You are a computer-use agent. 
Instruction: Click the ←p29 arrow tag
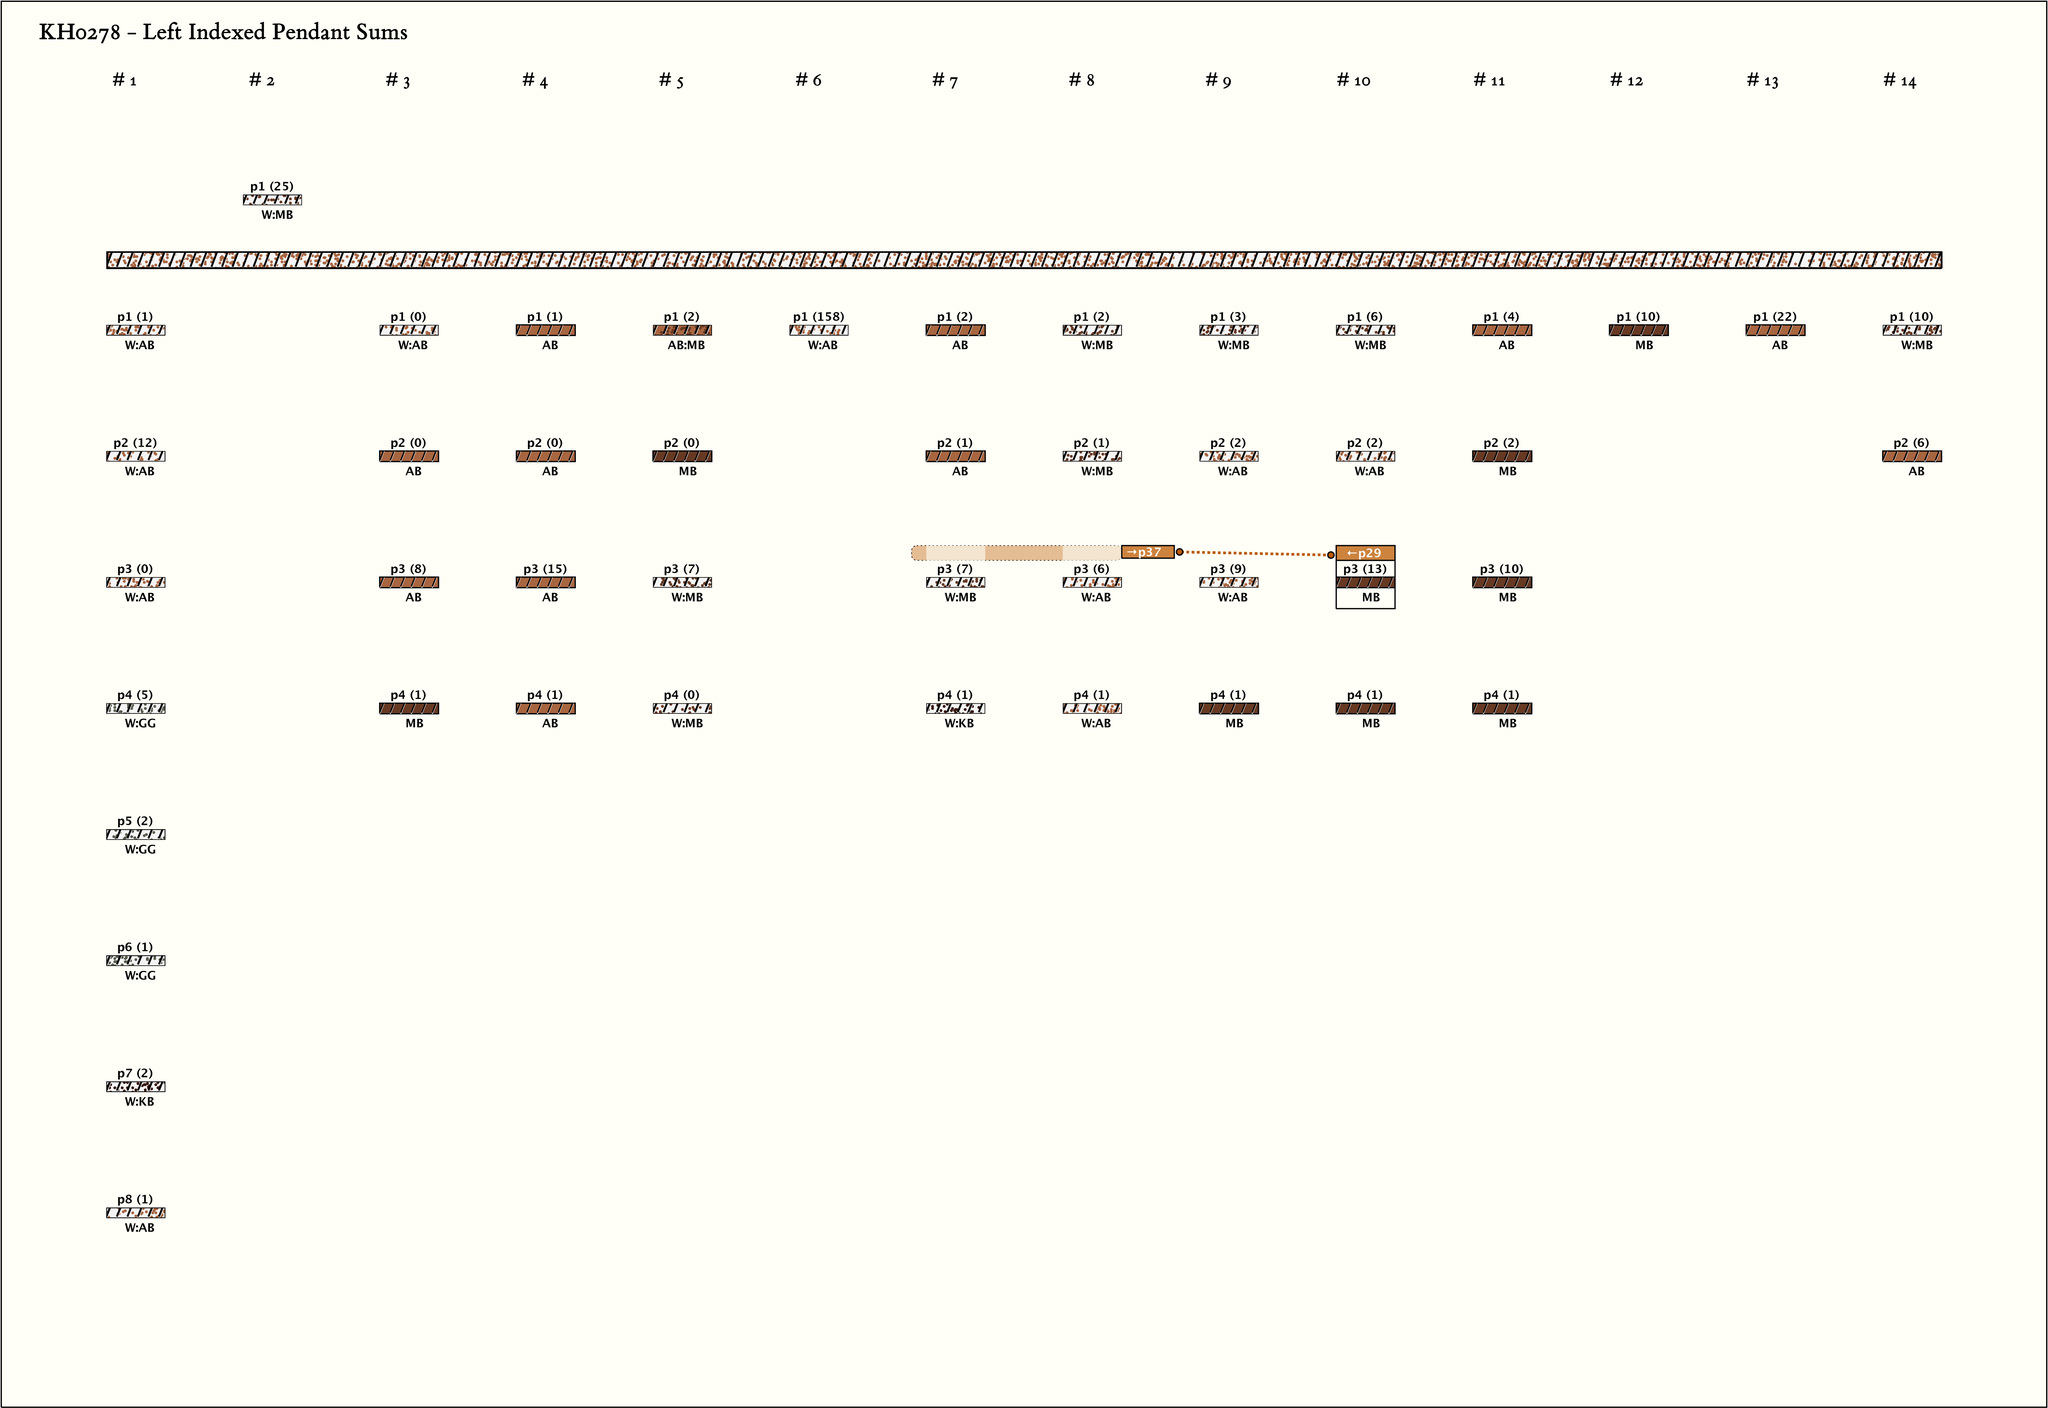[x=1365, y=553]
